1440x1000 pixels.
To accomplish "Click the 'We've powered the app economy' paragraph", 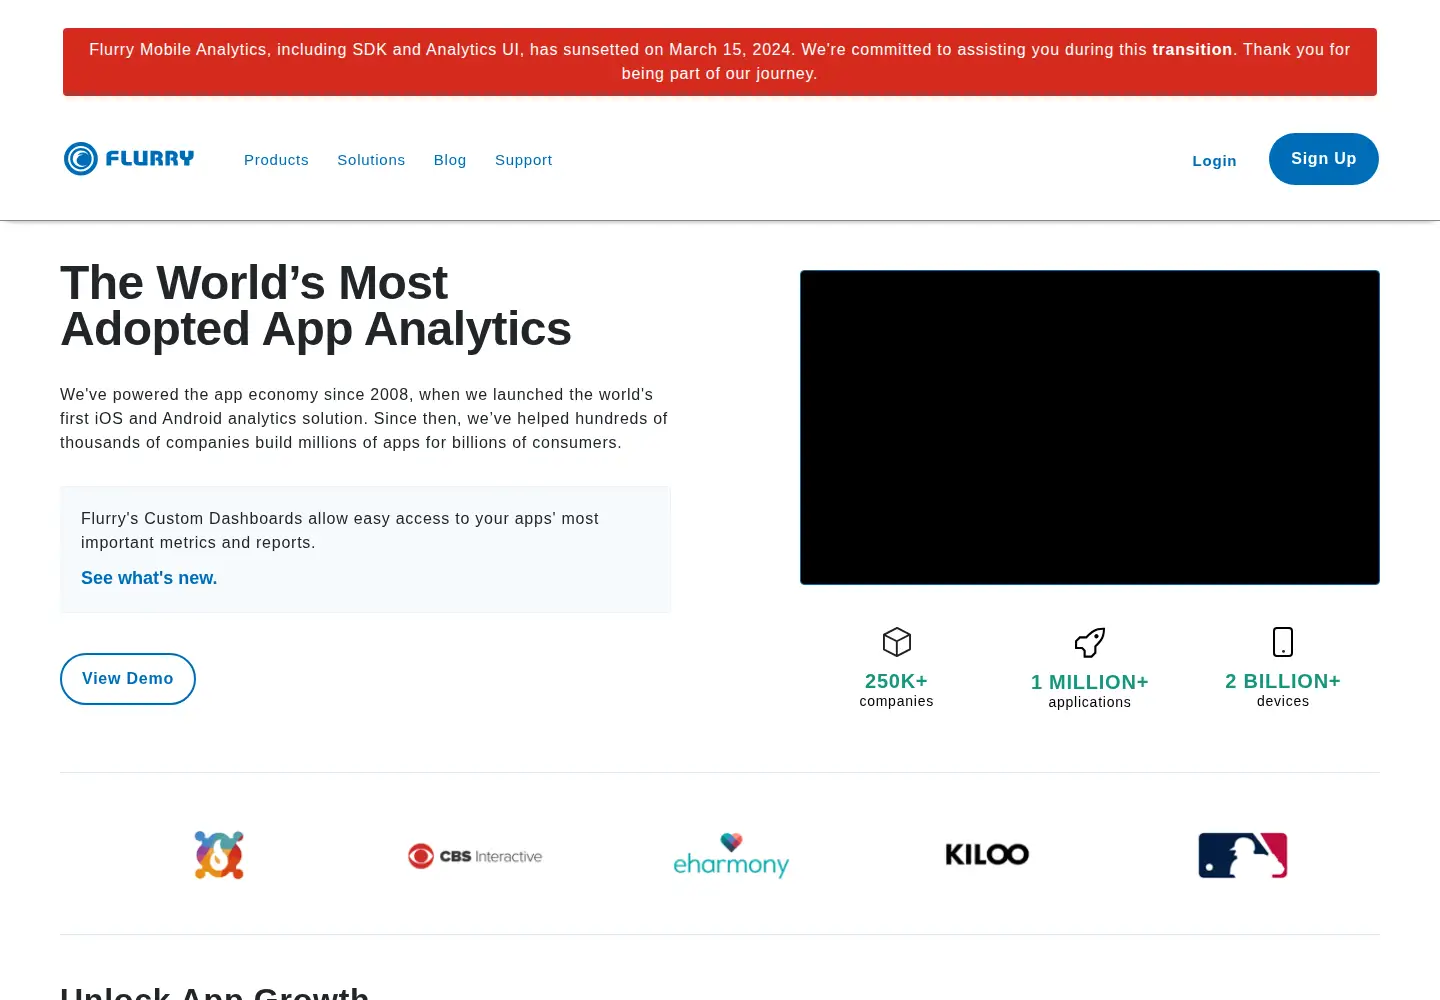I will [x=364, y=418].
